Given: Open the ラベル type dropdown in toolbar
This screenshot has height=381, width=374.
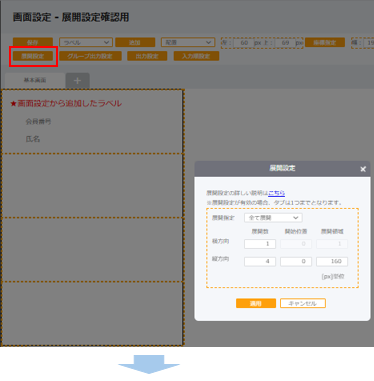Looking at the screenshot, I should click(x=86, y=42).
